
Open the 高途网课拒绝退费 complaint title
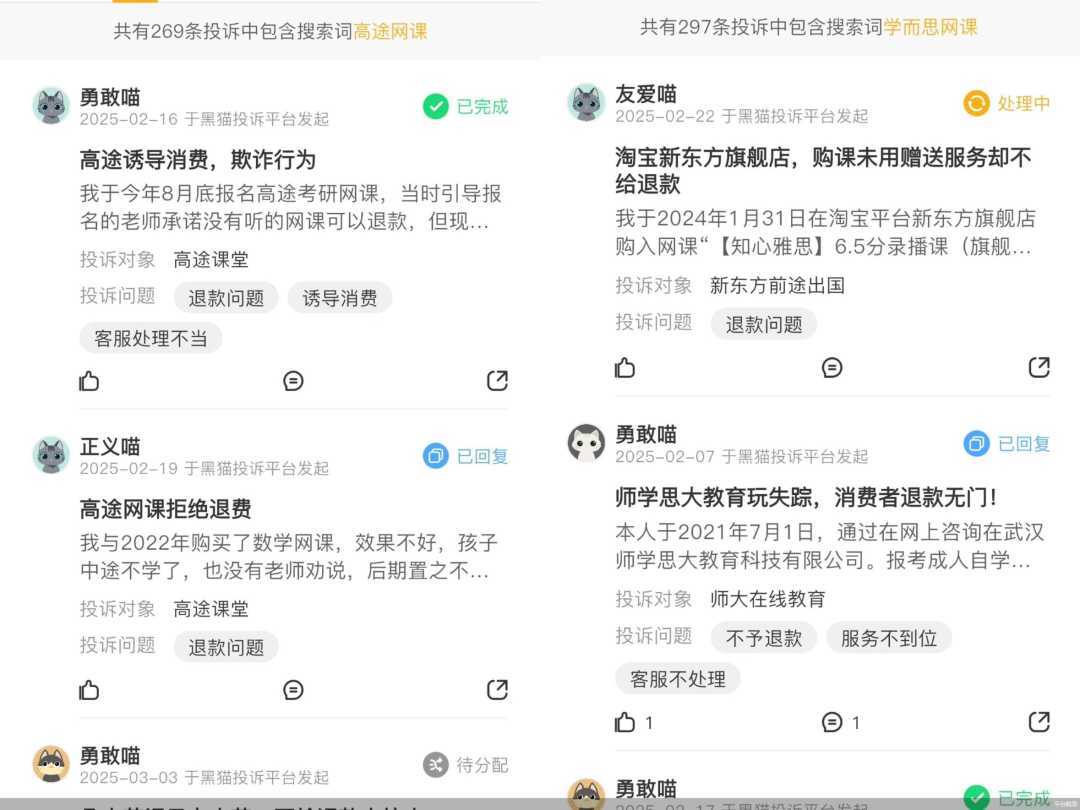point(165,509)
